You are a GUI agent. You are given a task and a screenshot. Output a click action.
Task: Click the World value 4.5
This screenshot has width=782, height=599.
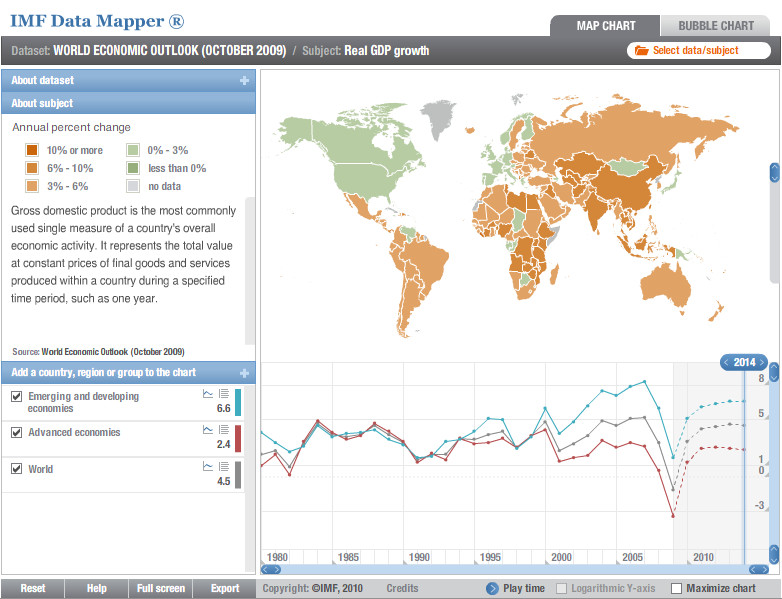pos(223,481)
